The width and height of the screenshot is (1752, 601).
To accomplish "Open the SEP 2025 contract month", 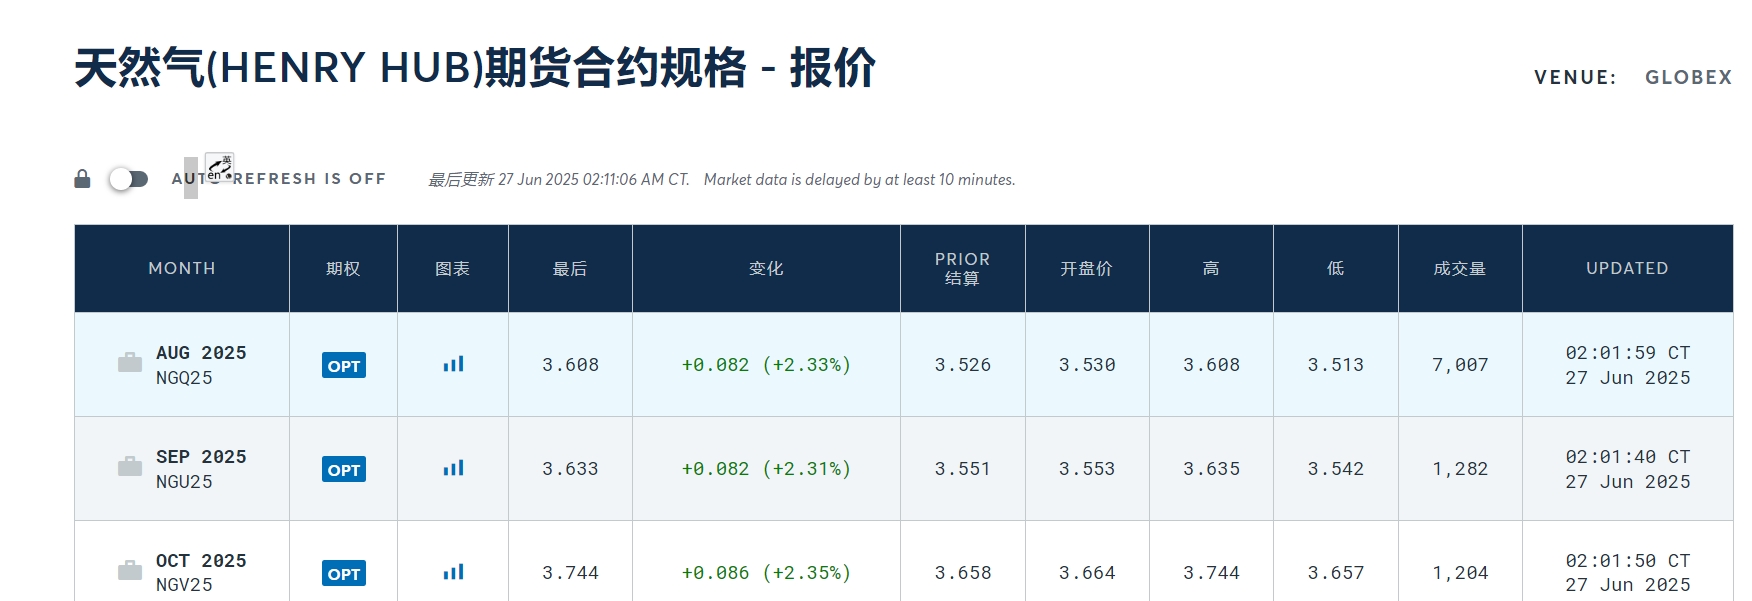I will pos(201,457).
